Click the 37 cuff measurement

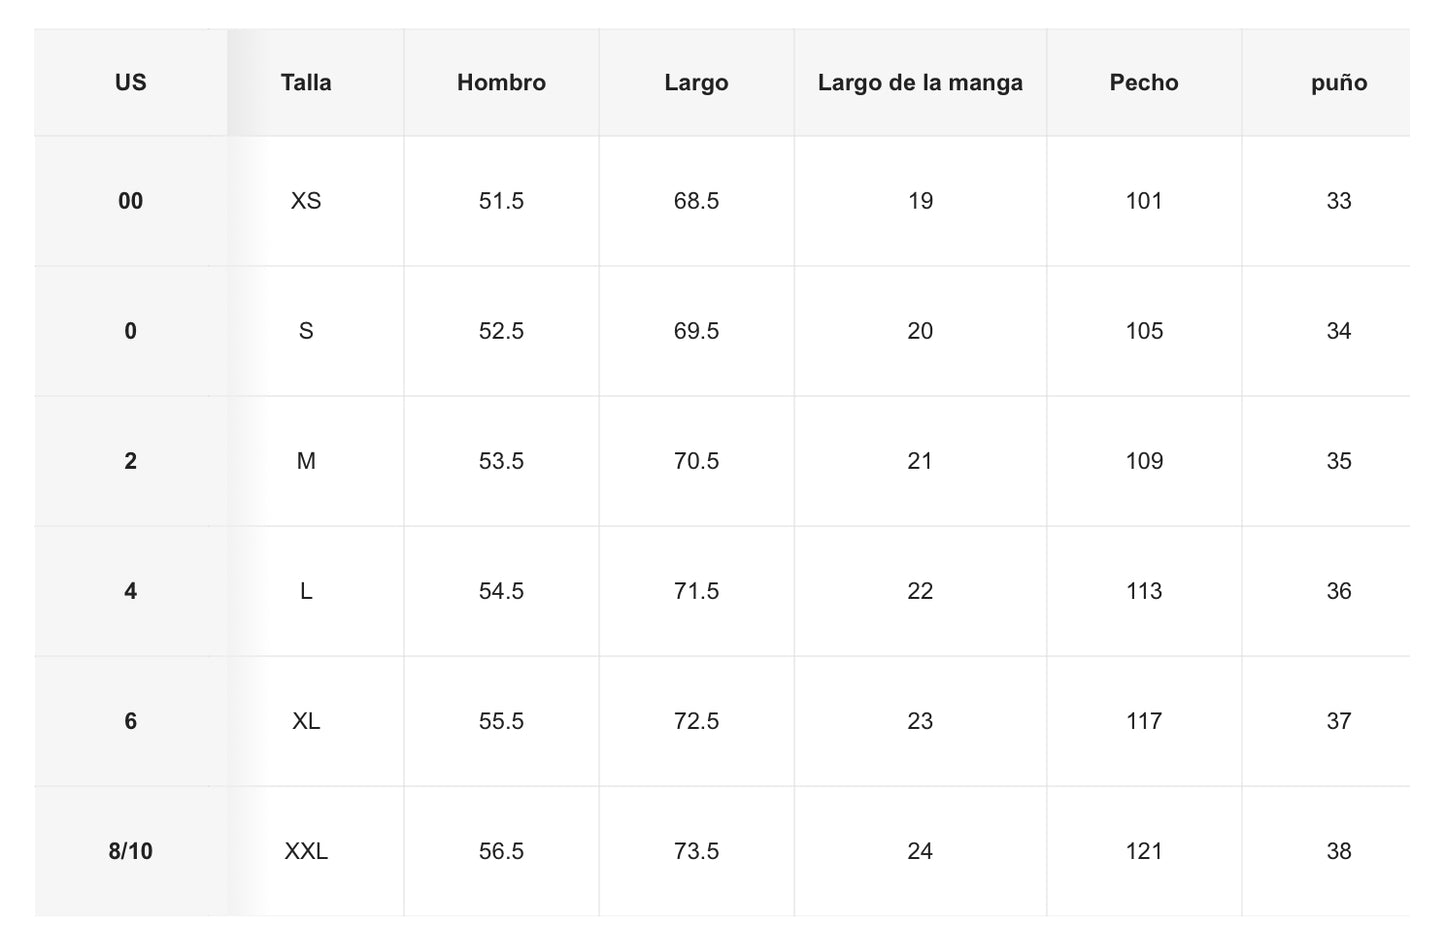tap(1339, 721)
